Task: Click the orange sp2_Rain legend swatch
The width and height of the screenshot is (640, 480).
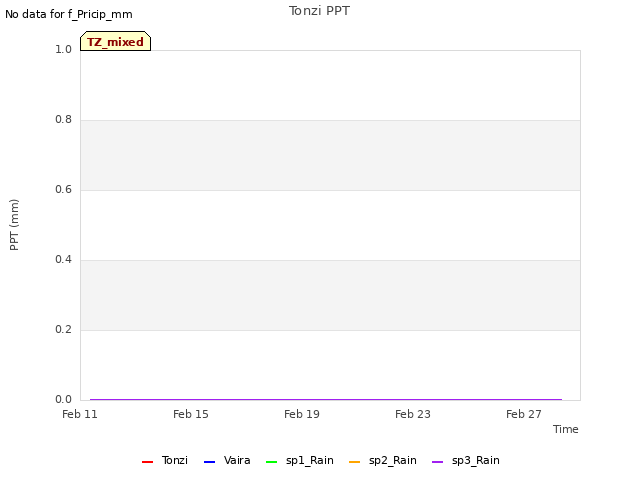Action: [x=355, y=462]
